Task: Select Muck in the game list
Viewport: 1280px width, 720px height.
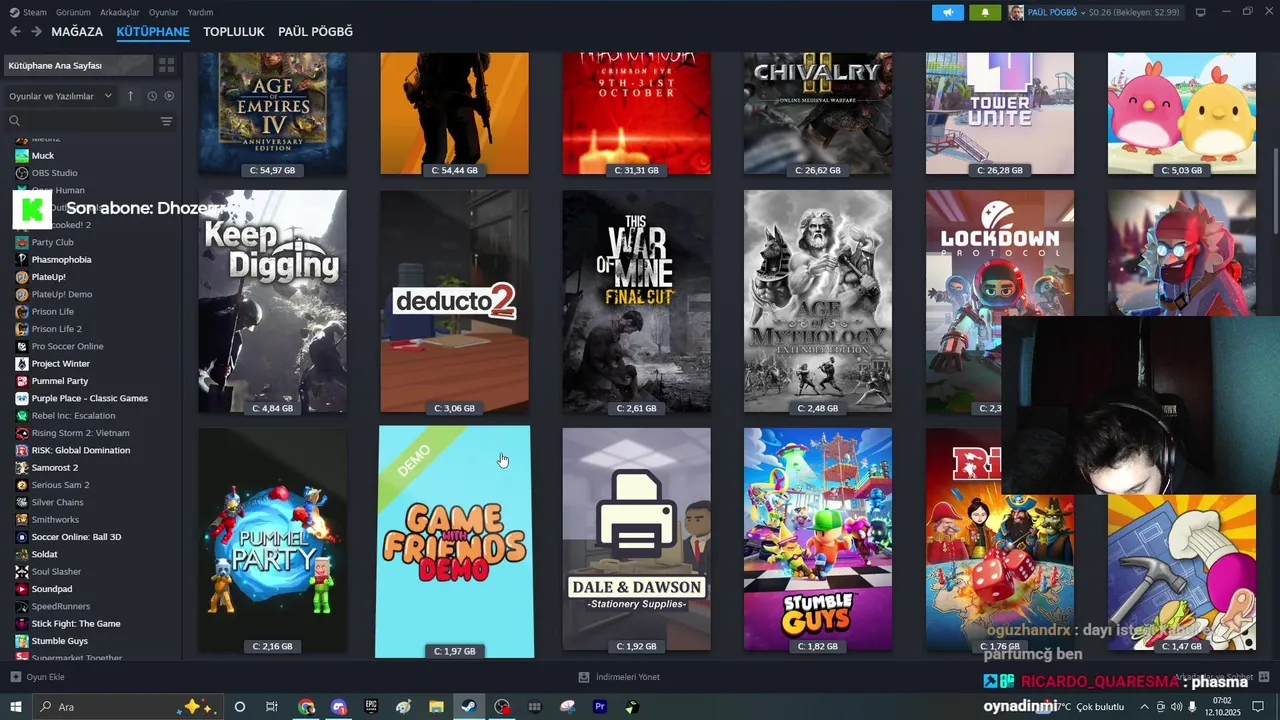Action: [x=43, y=156]
